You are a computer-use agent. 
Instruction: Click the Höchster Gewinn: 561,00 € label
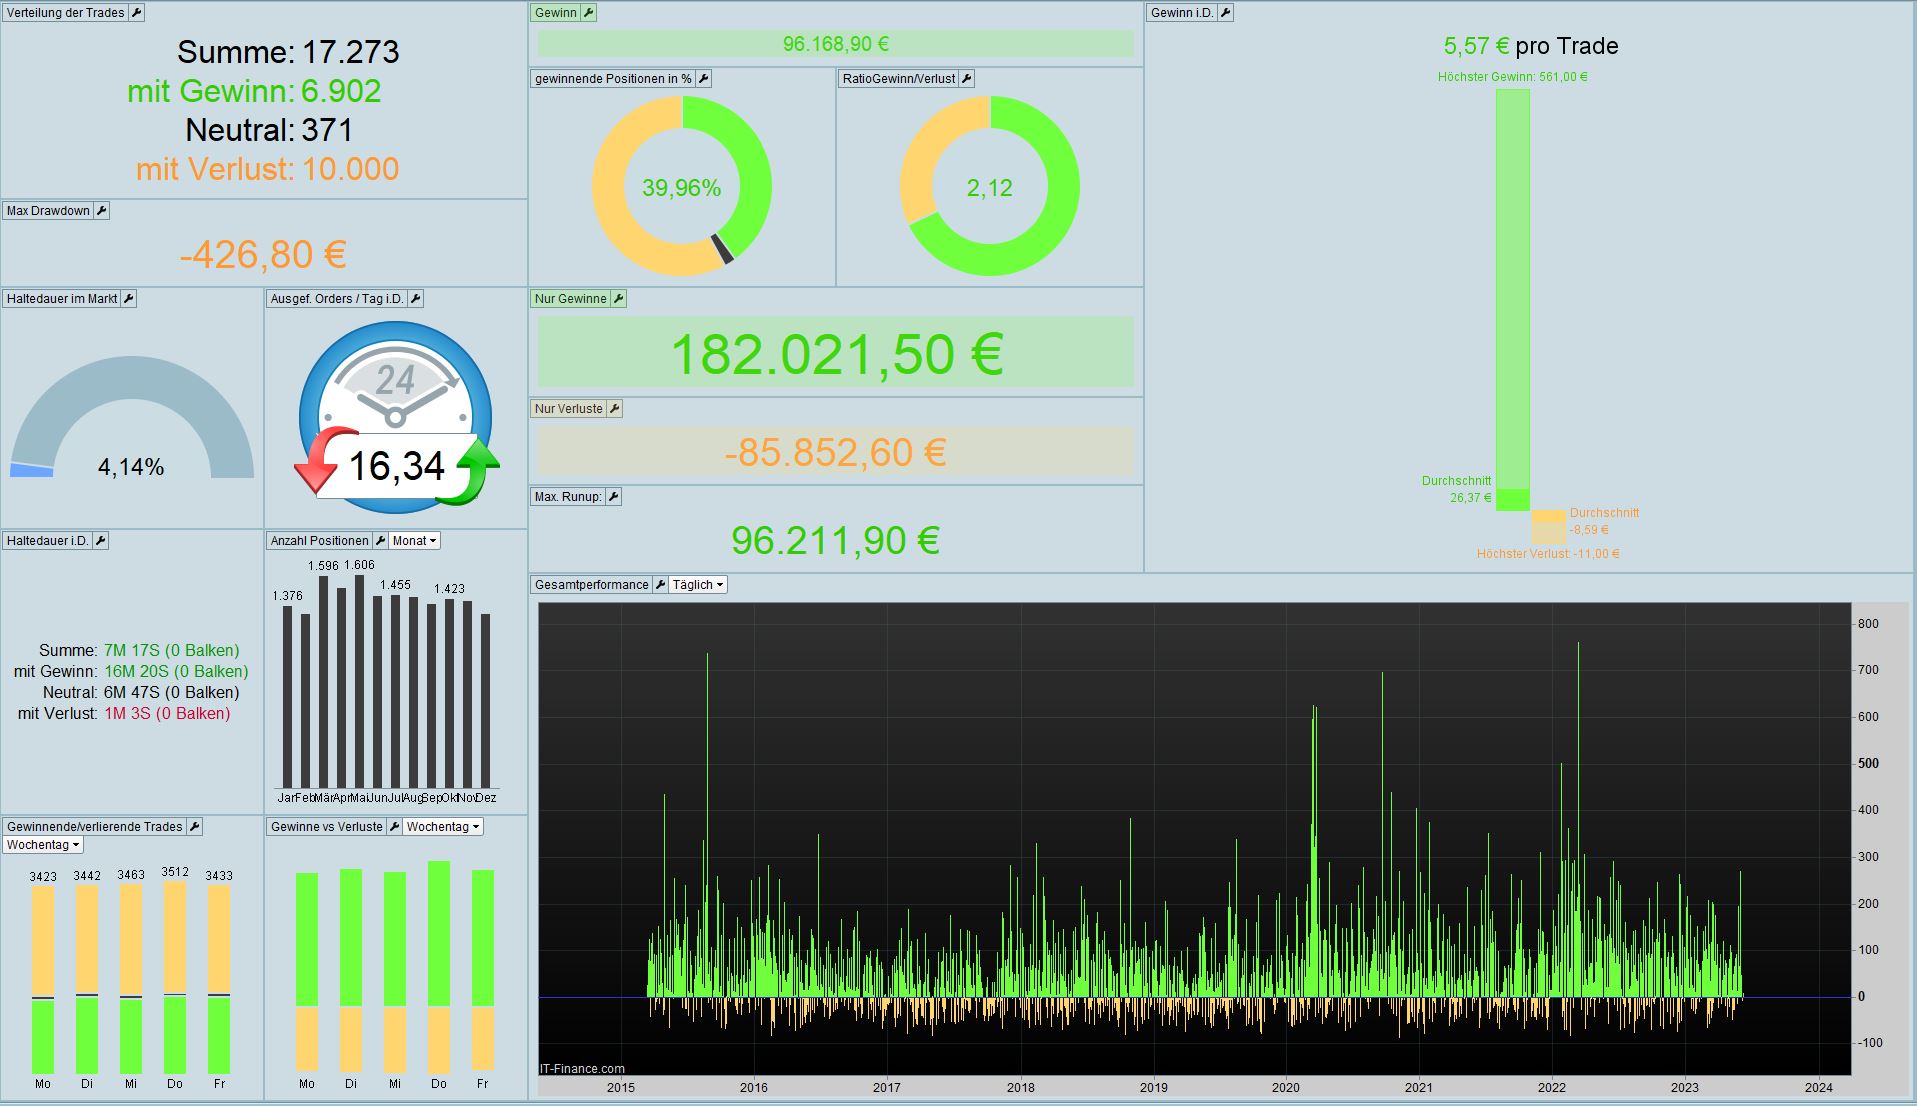[1513, 77]
